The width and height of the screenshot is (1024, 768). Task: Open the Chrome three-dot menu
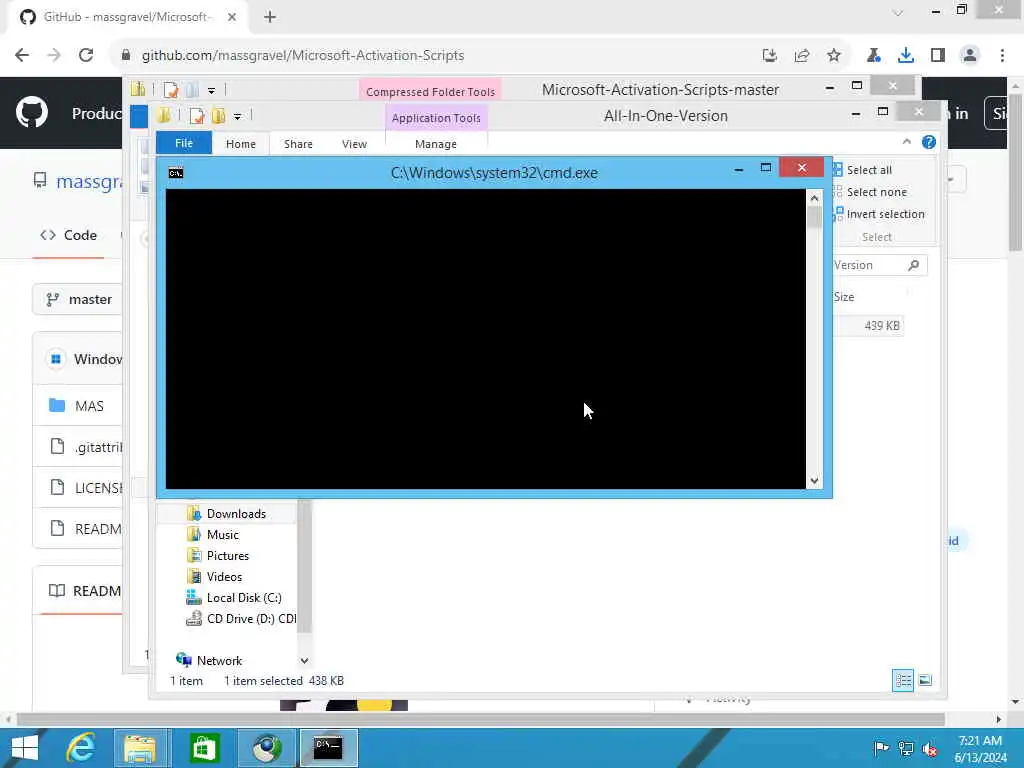click(1002, 56)
